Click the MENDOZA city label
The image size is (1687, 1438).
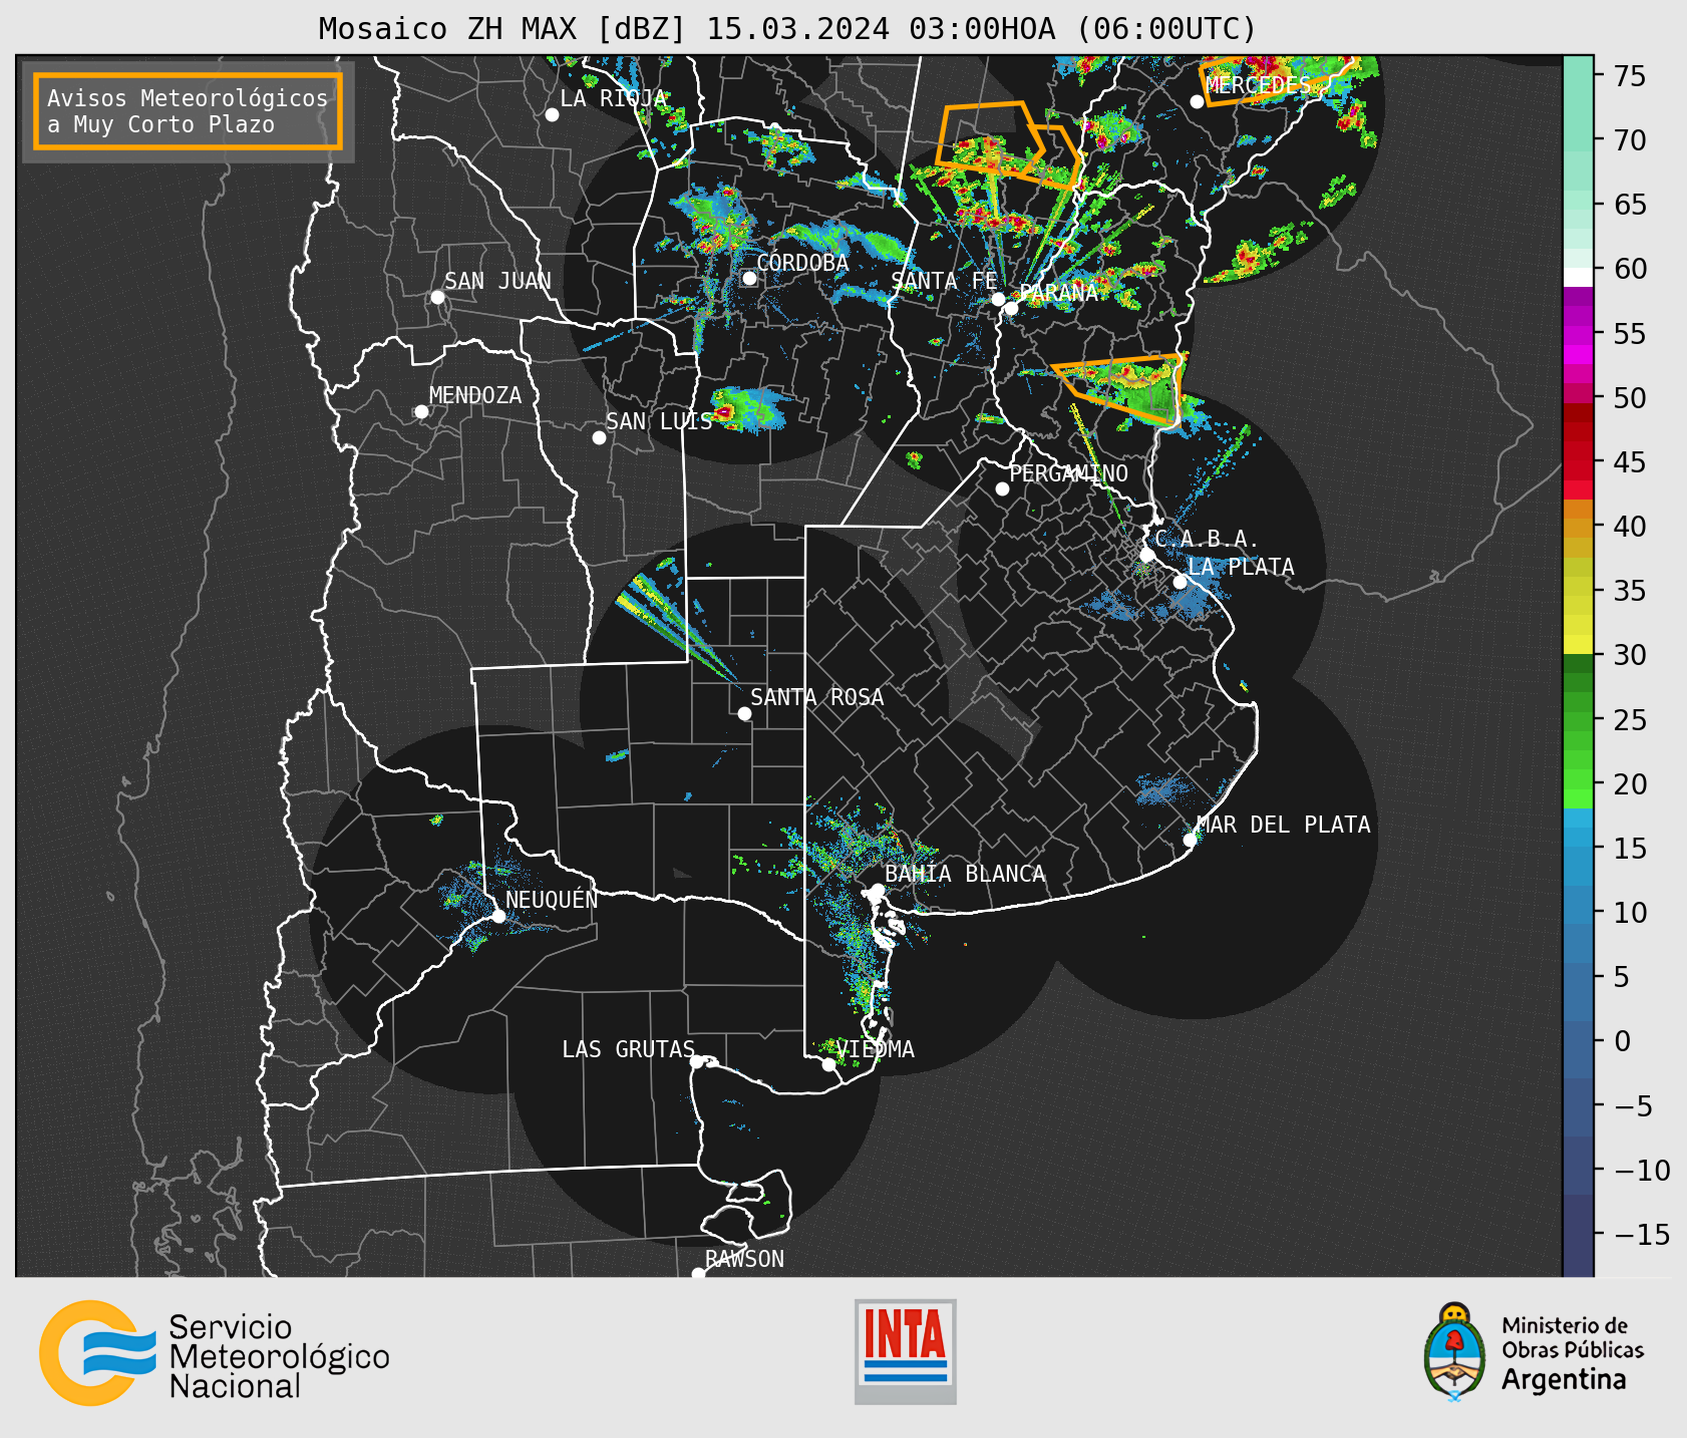[475, 395]
